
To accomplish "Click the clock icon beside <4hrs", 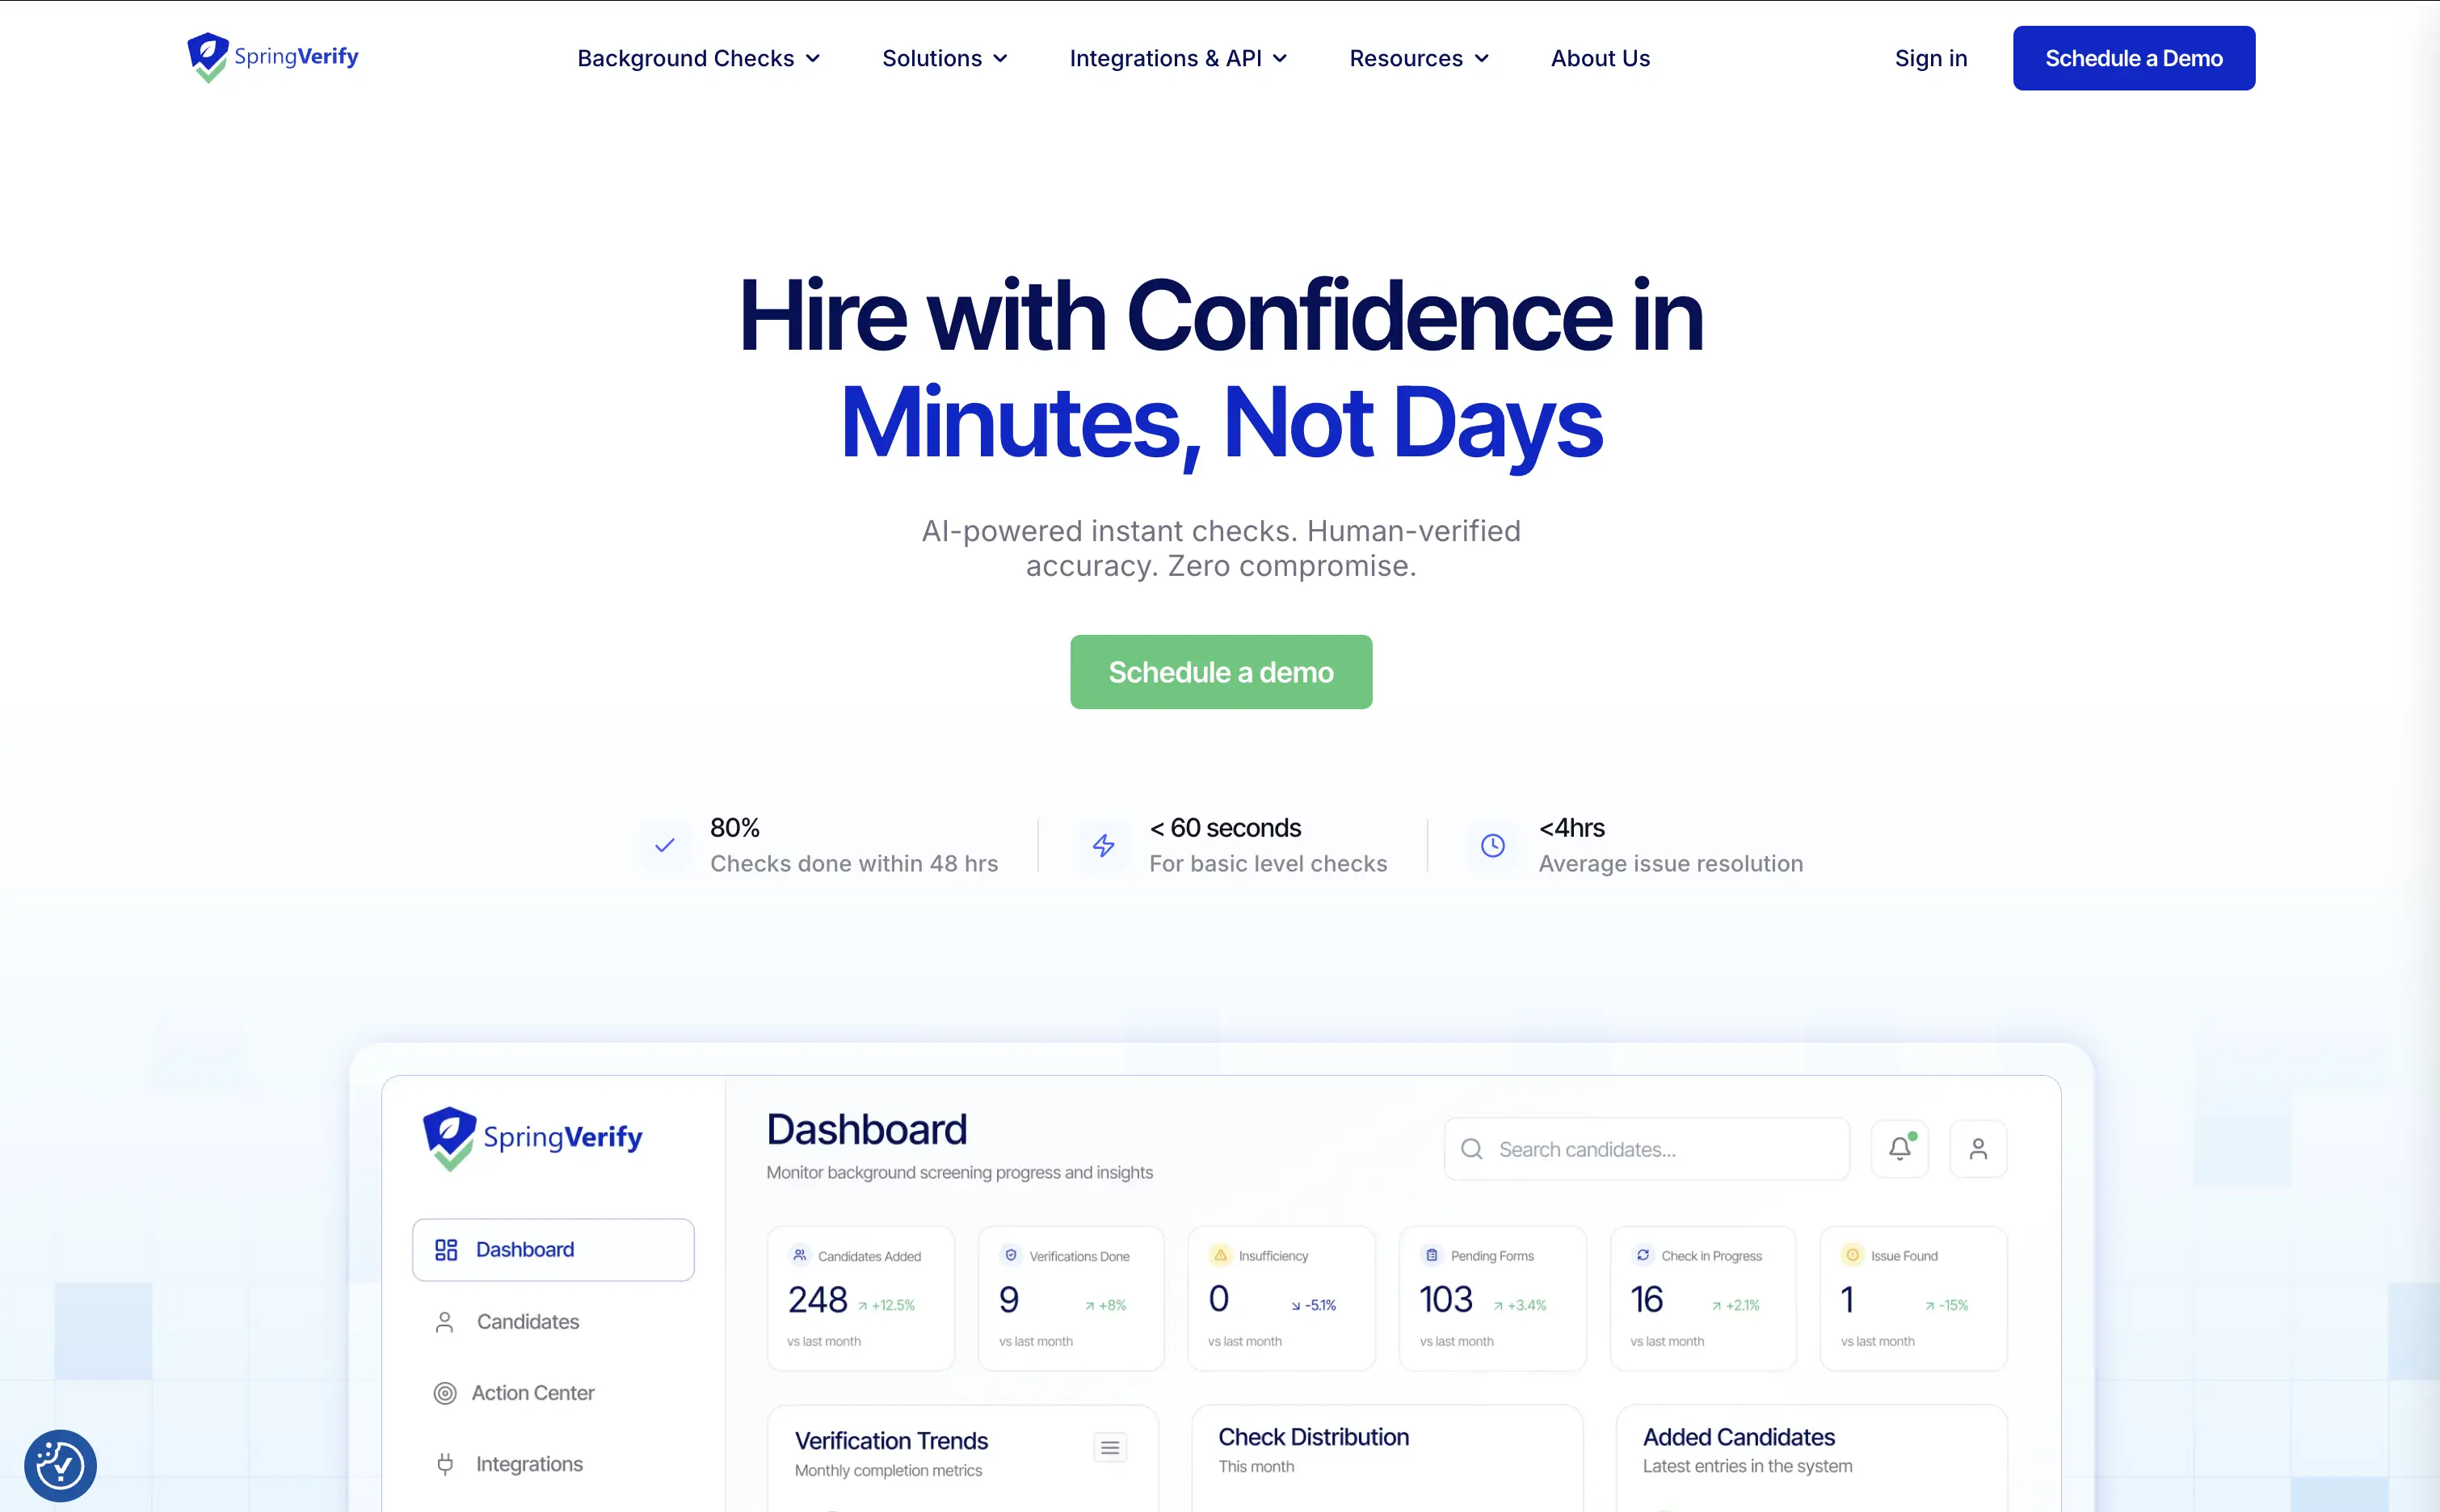I will click(1493, 845).
